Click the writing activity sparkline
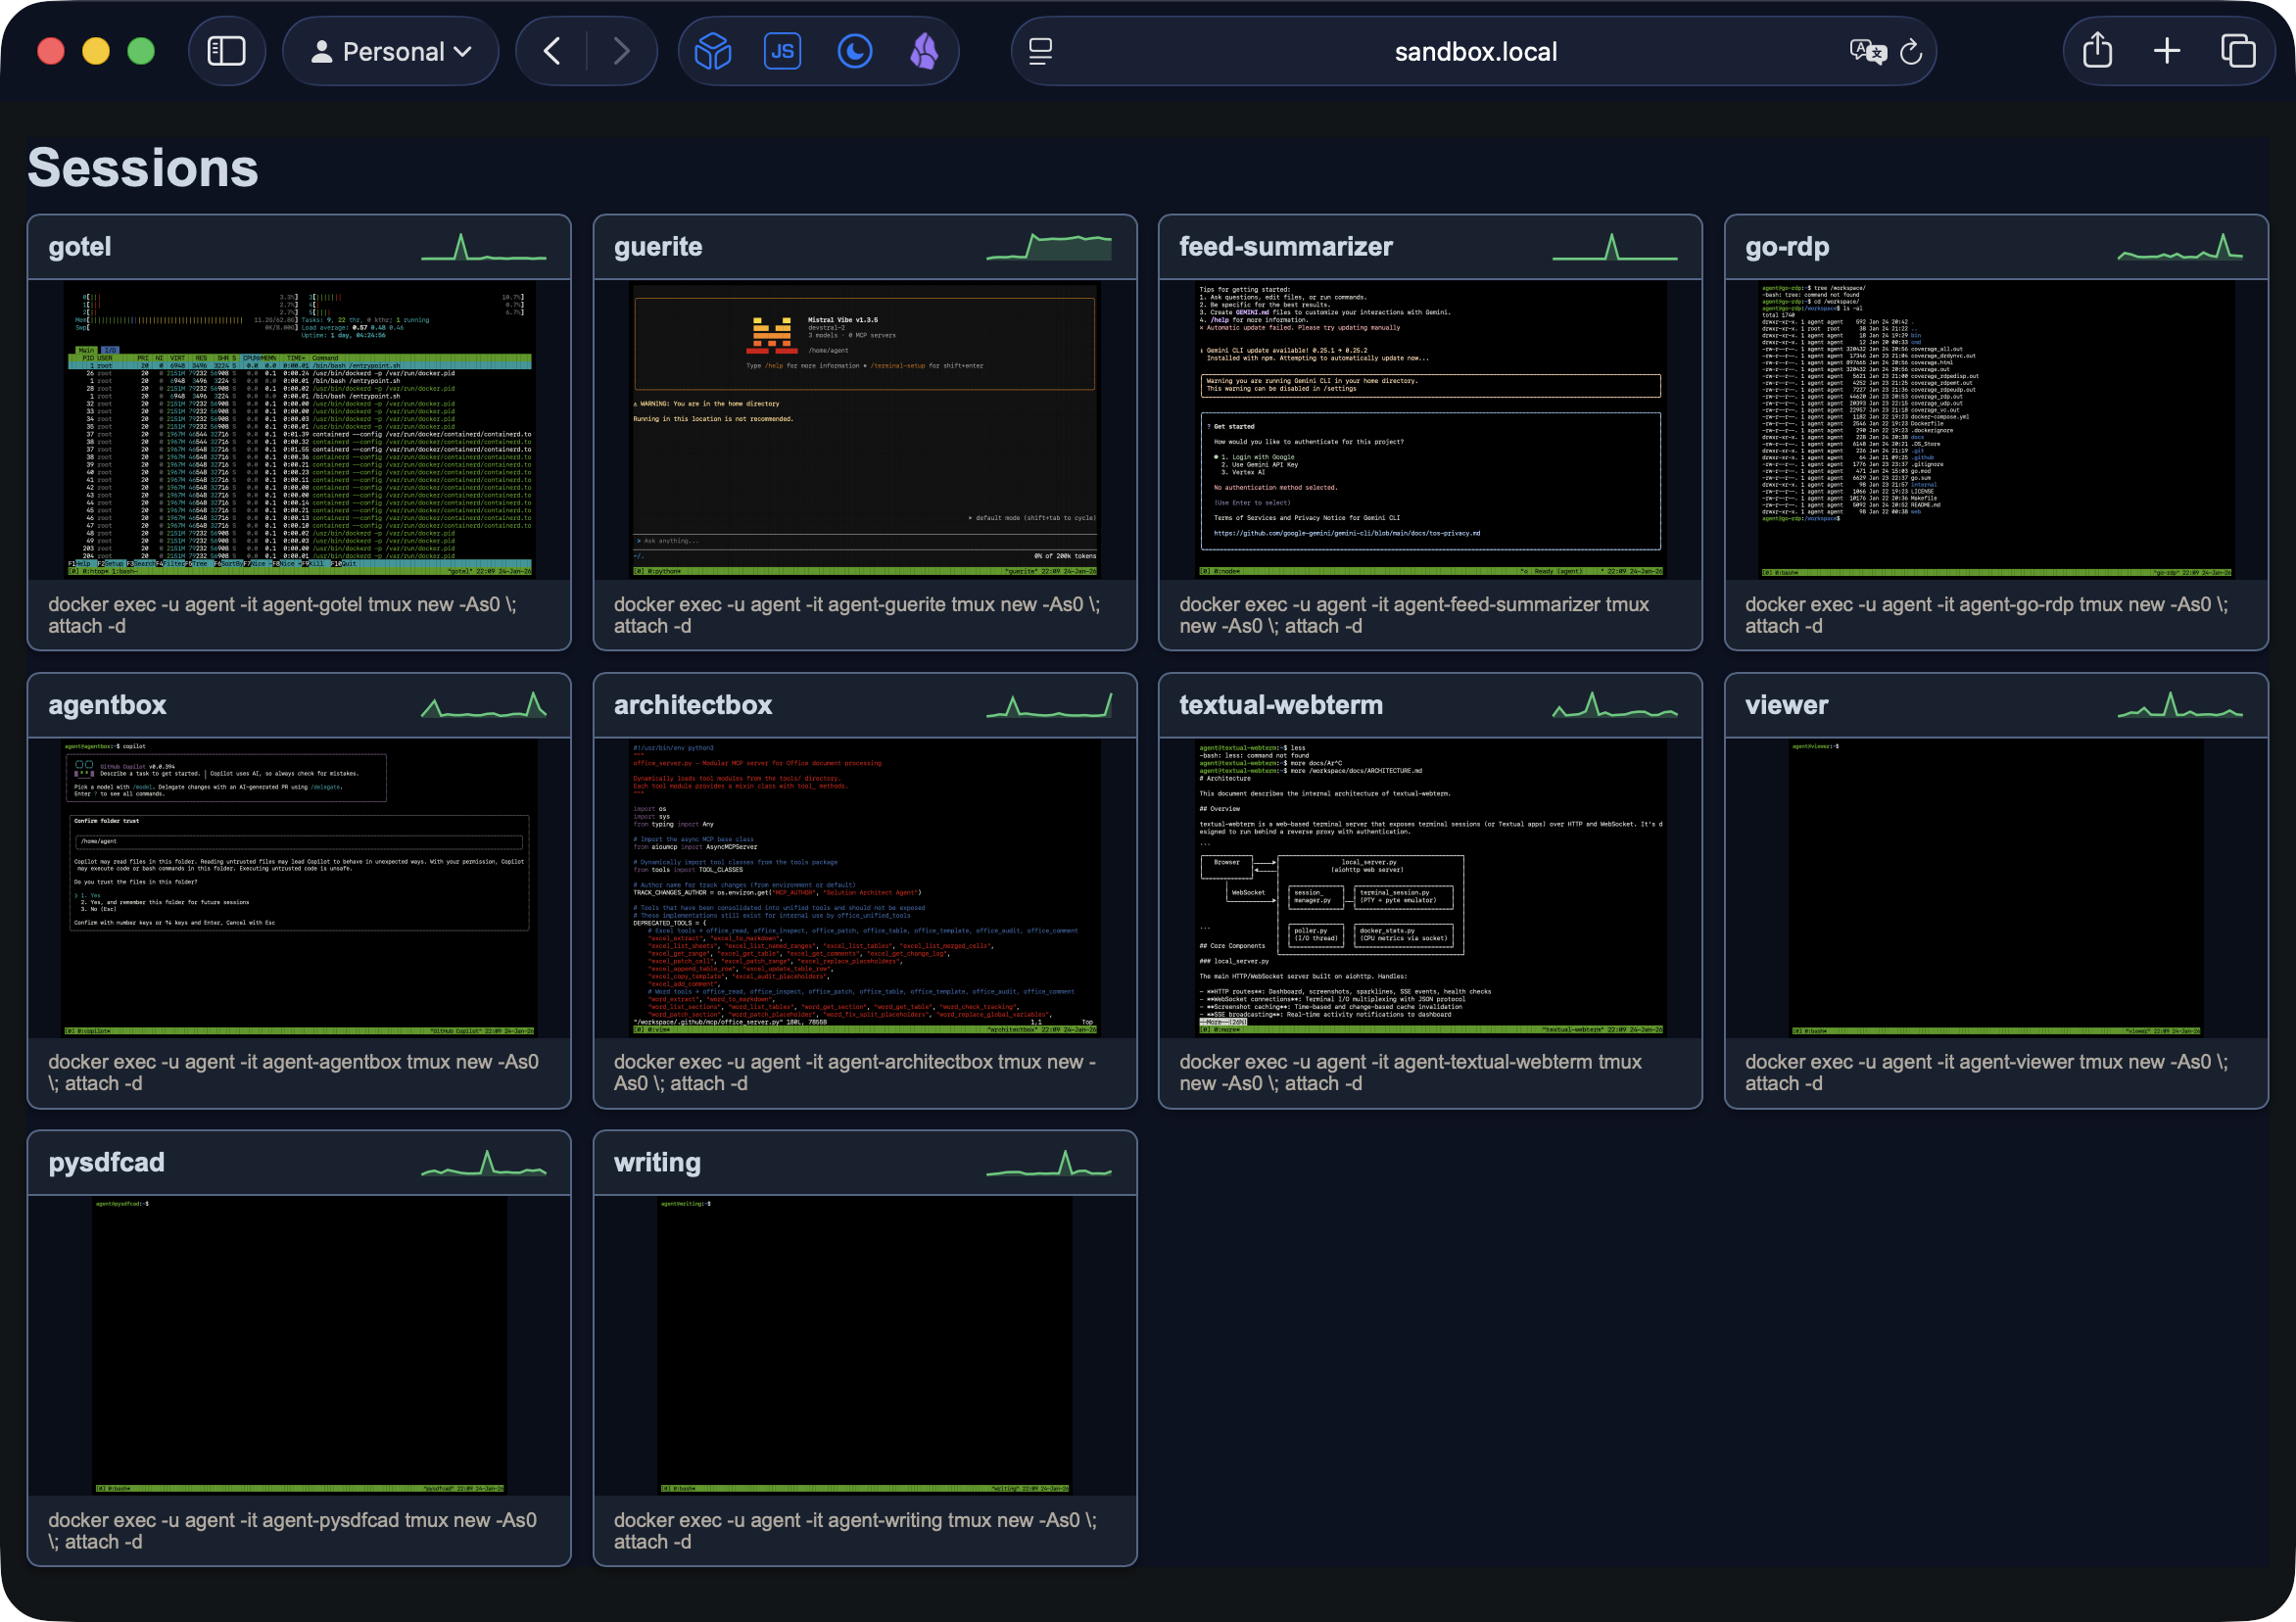 tap(1049, 1163)
